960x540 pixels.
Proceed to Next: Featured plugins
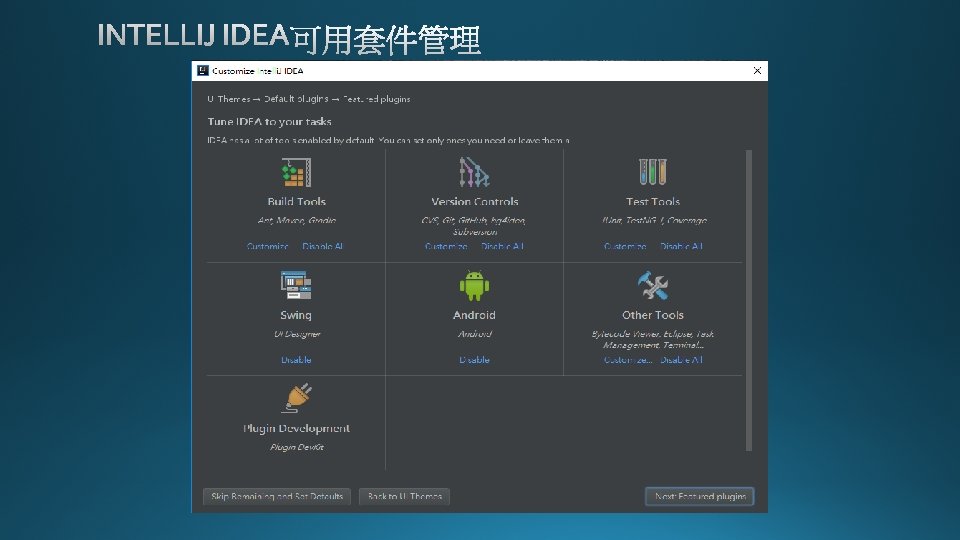[x=700, y=497]
